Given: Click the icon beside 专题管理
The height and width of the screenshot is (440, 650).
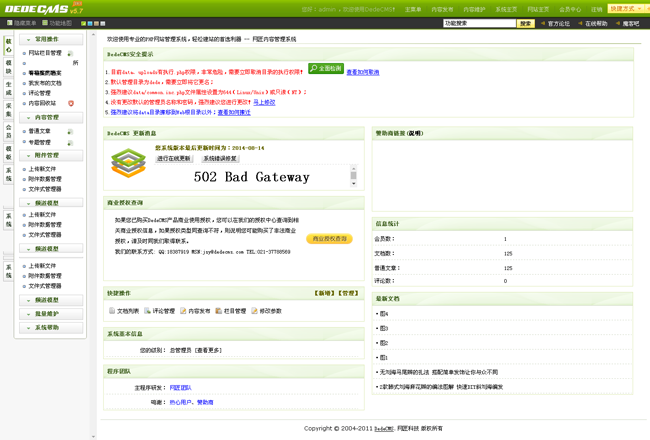Looking at the screenshot, I should point(70,143).
